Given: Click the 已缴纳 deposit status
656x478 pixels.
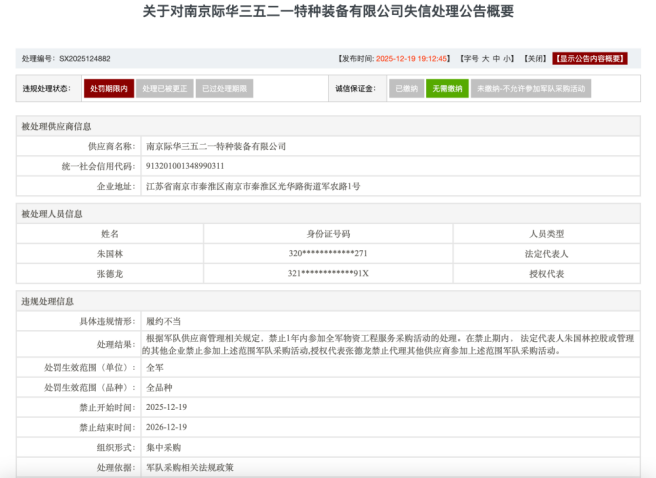Looking at the screenshot, I should click(406, 89).
